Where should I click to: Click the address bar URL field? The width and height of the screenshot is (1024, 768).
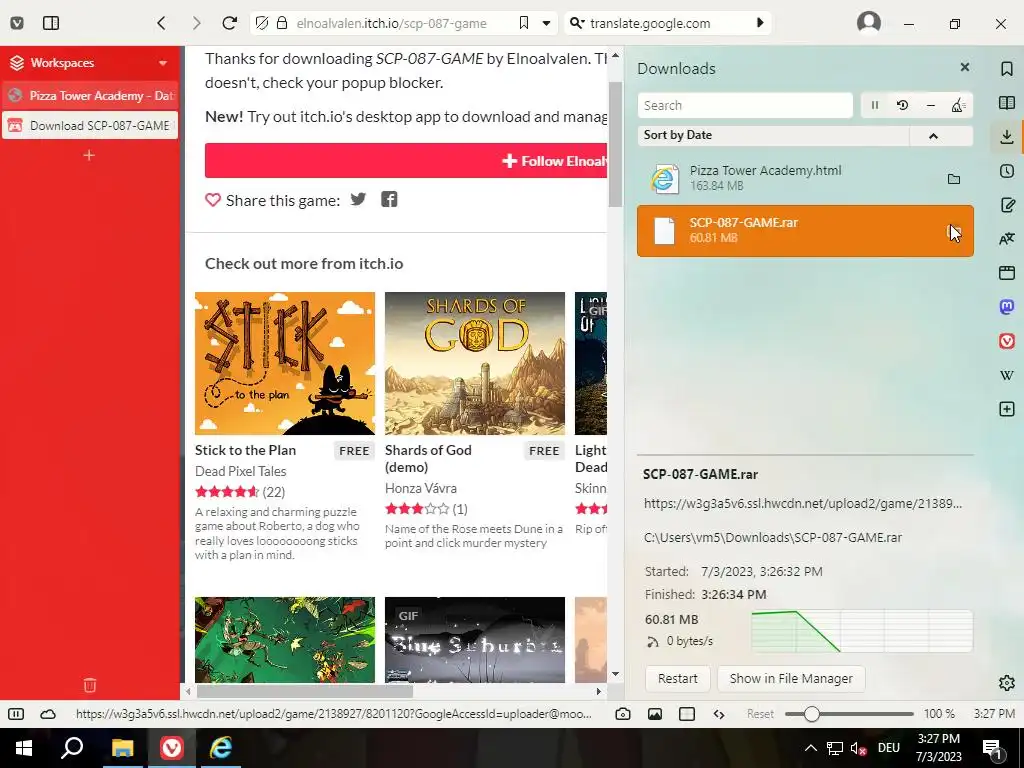click(391, 24)
